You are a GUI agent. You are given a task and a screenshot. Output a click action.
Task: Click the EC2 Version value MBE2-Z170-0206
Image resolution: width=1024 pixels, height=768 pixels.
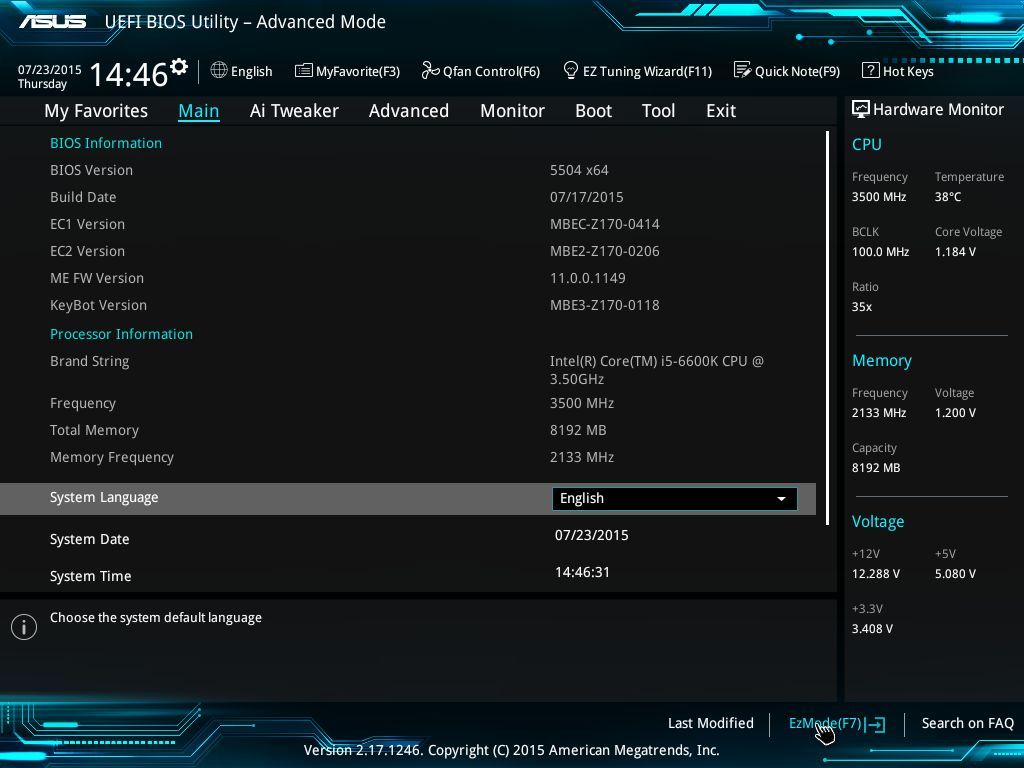[x=605, y=251]
